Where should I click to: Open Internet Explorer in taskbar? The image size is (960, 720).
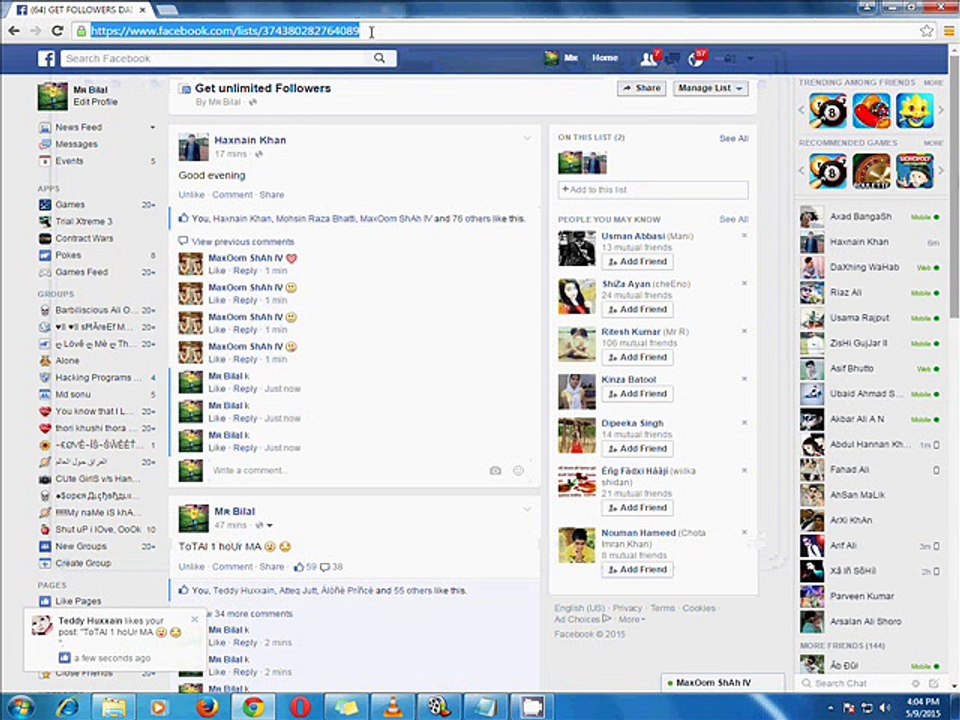[67, 707]
